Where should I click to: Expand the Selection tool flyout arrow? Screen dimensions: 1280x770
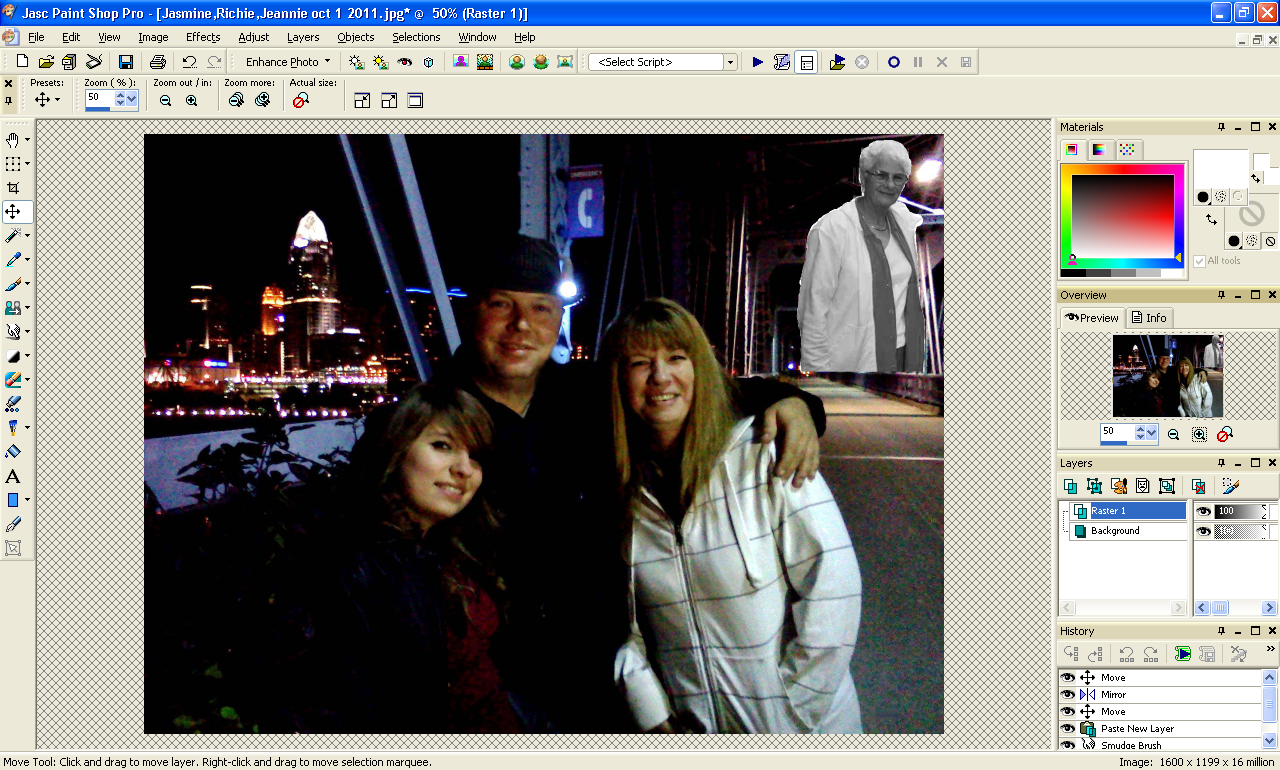pos(27,164)
